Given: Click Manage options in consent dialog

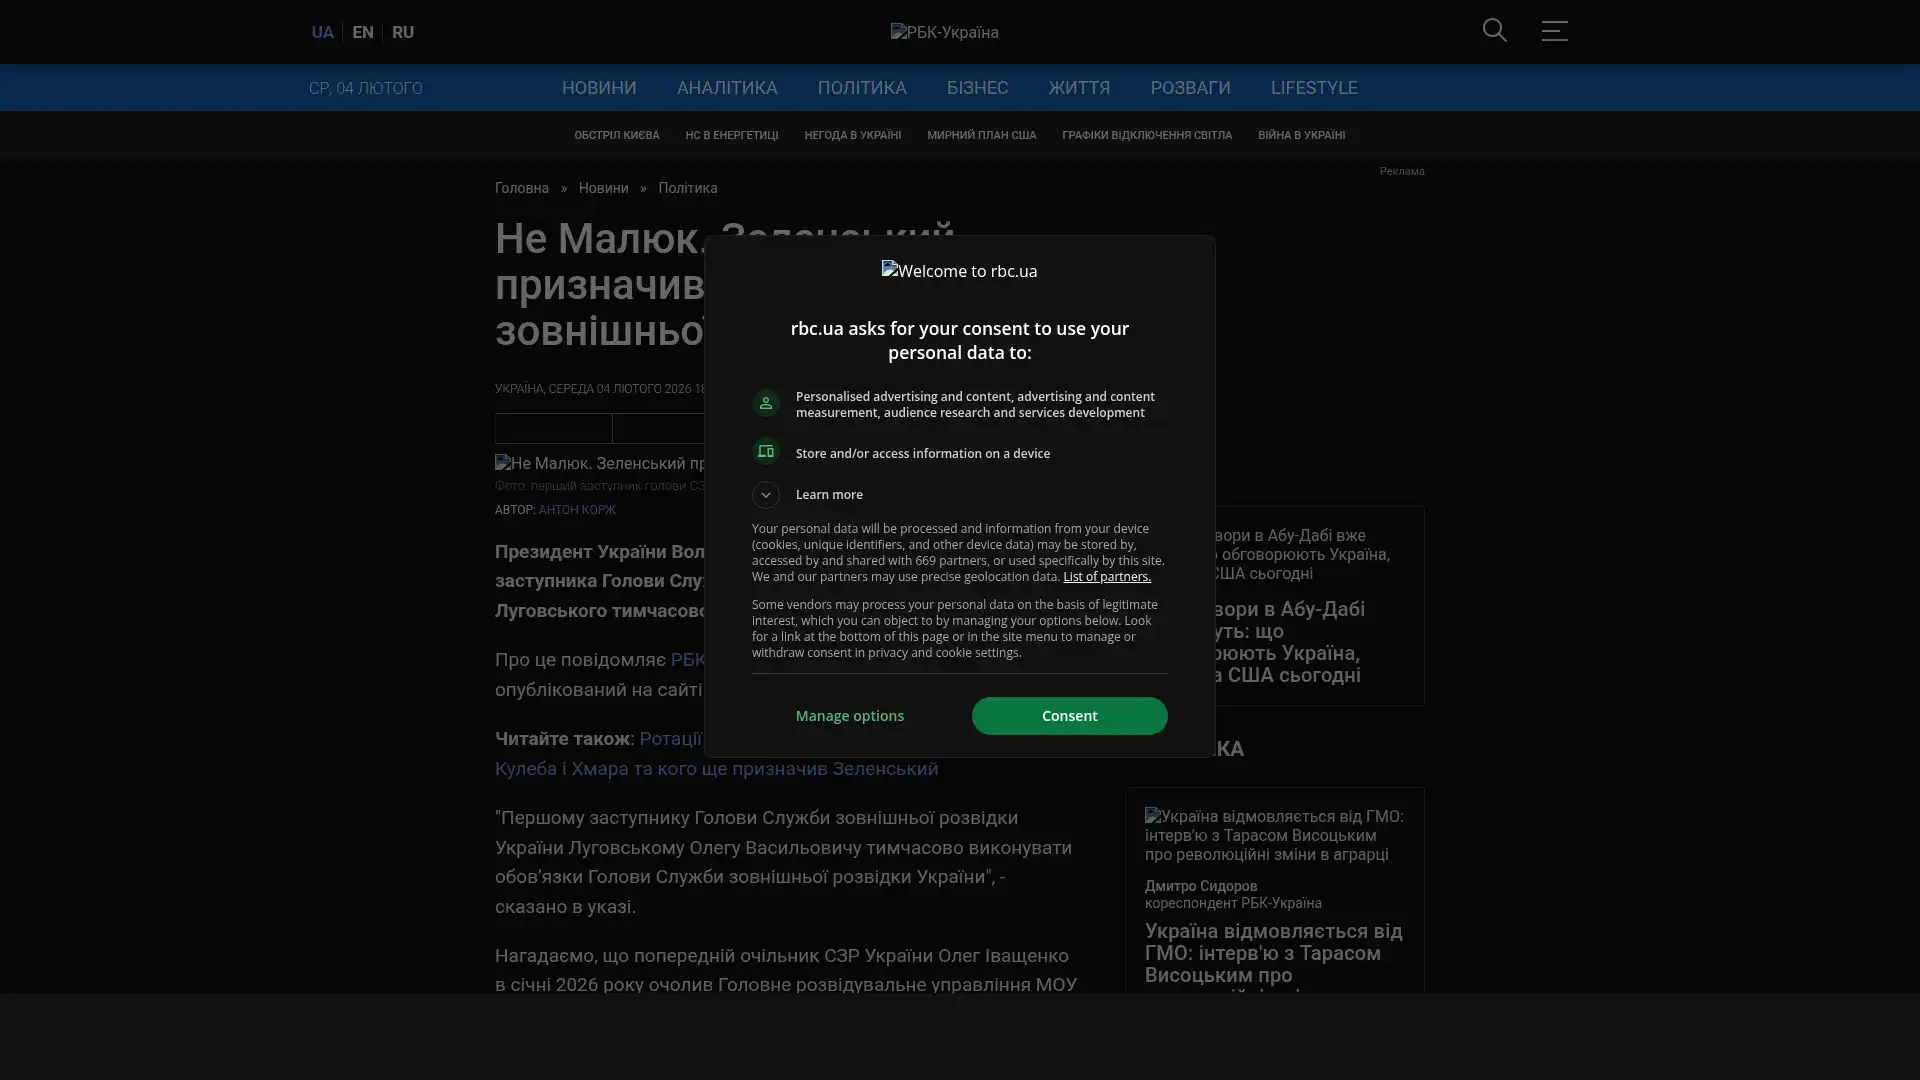Looking at the screenshot, I should coord(849,716).
